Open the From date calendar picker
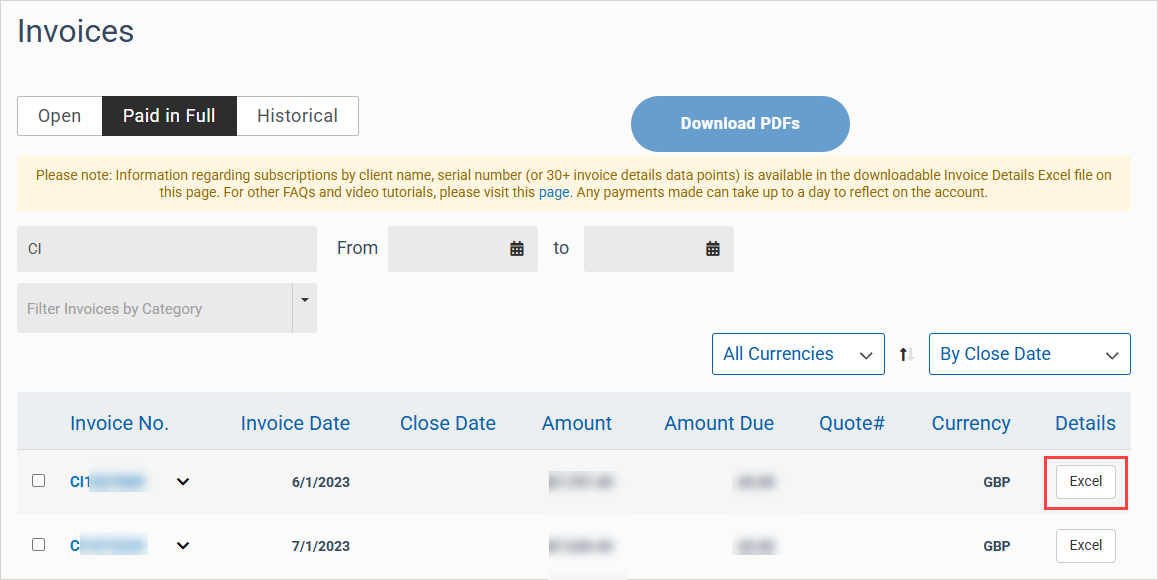The image size is (1158, 580). coord(516,249)
